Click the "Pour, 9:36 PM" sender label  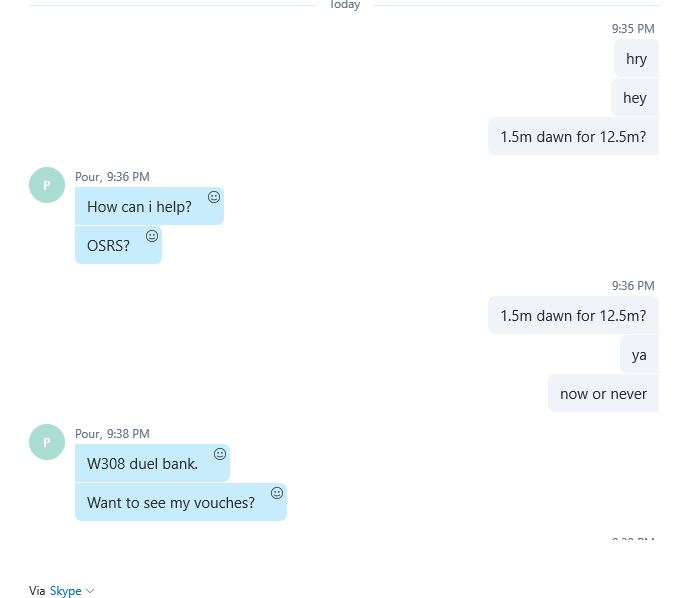112,177
